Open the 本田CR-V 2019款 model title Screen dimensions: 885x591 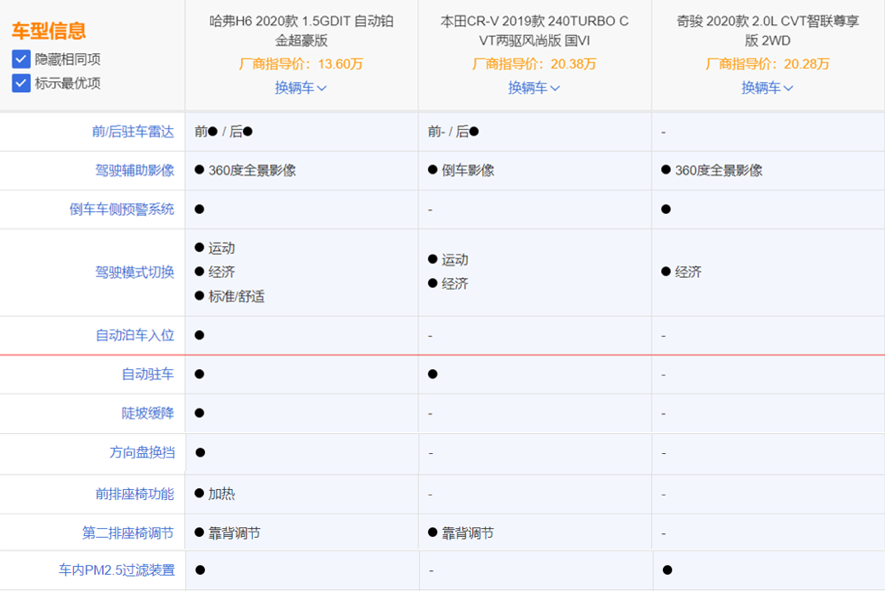tap(534, 30)
